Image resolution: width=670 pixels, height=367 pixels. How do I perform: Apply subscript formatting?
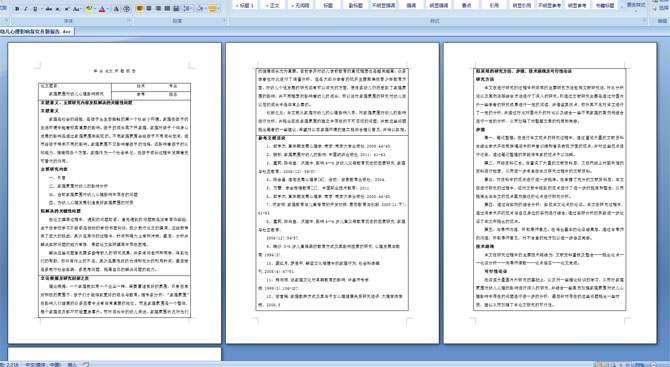(x=58, y=9)
